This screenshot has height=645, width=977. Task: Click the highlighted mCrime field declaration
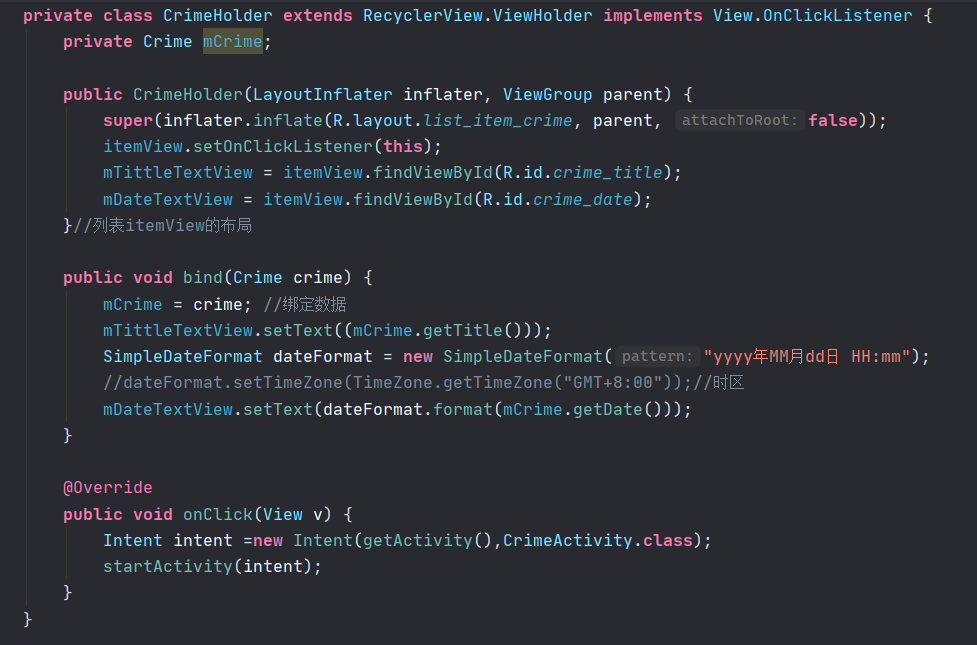click(x=232, y=42)
